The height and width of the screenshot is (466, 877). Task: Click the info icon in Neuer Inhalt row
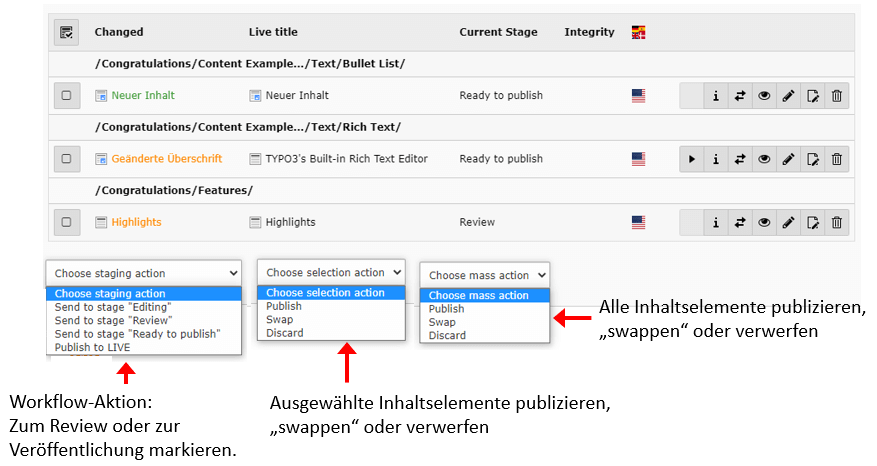(x=716, y=96)
